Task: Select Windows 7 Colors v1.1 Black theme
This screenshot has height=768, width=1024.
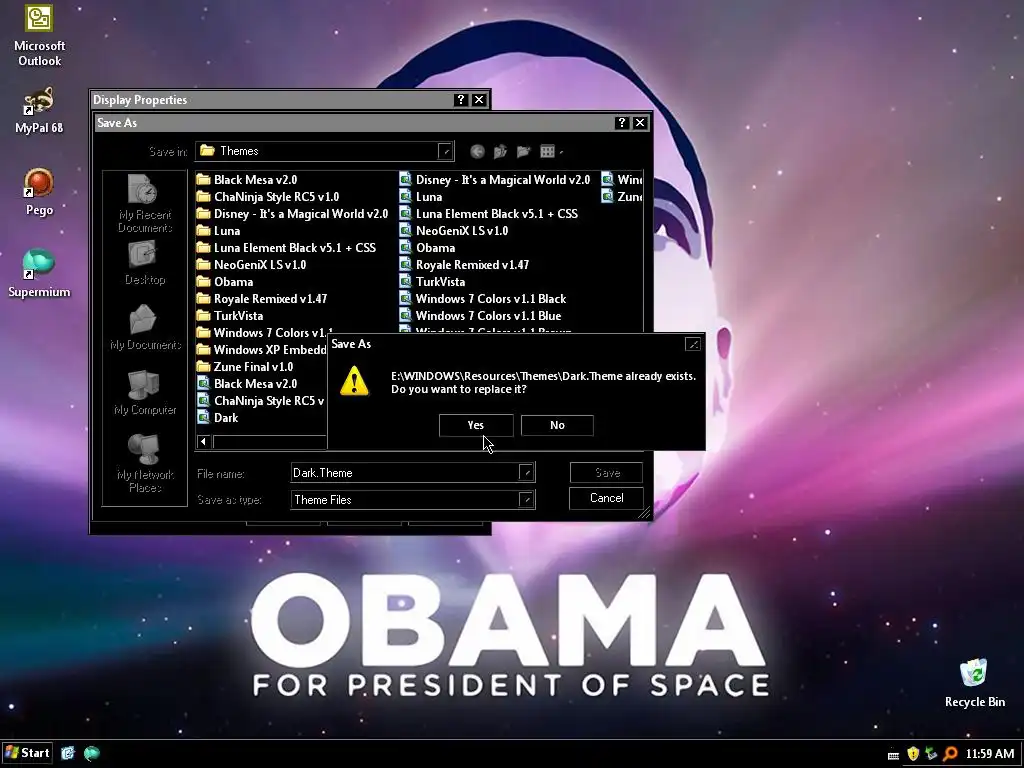Action: [x=483, y=298]
